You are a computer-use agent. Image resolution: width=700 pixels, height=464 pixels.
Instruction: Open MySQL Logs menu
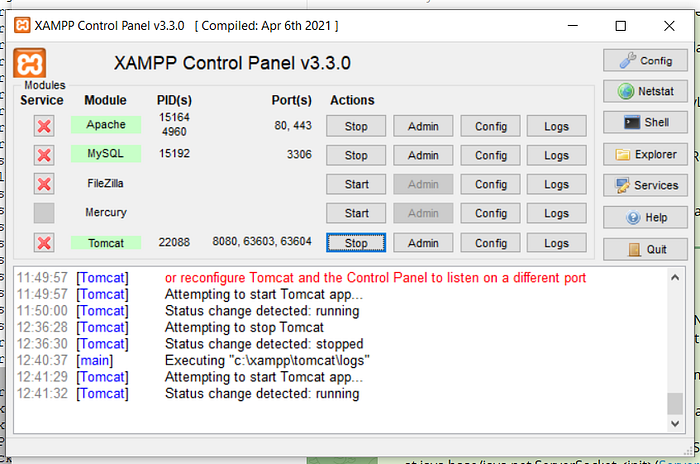[x=557, y=155]
